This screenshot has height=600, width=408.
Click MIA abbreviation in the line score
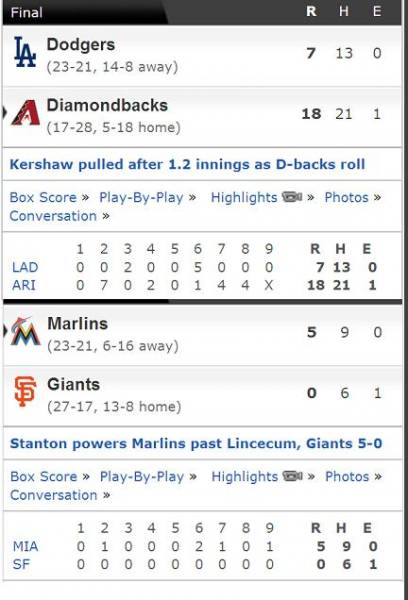[x=26, y=546]
